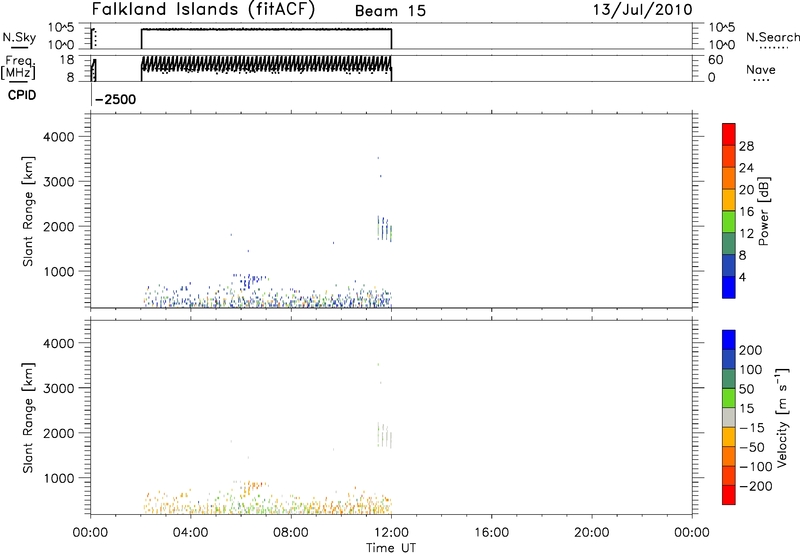The width and height of the screenshot is (800, 554).
Task: Click the CPID value '-2500'
Action: [x=115, y=99]
